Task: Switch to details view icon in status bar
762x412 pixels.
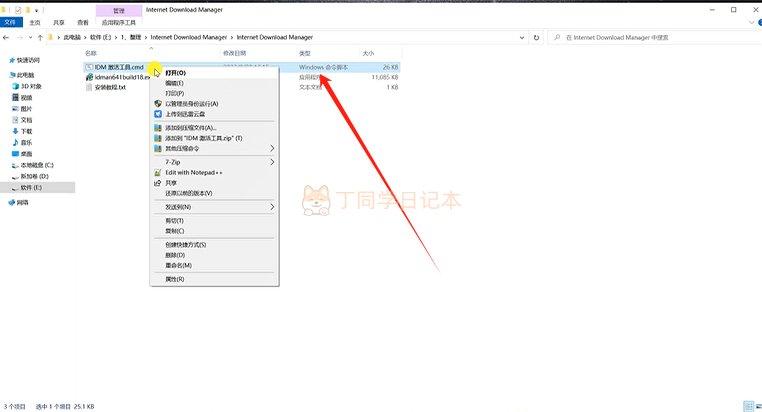Action: (748, 406)
